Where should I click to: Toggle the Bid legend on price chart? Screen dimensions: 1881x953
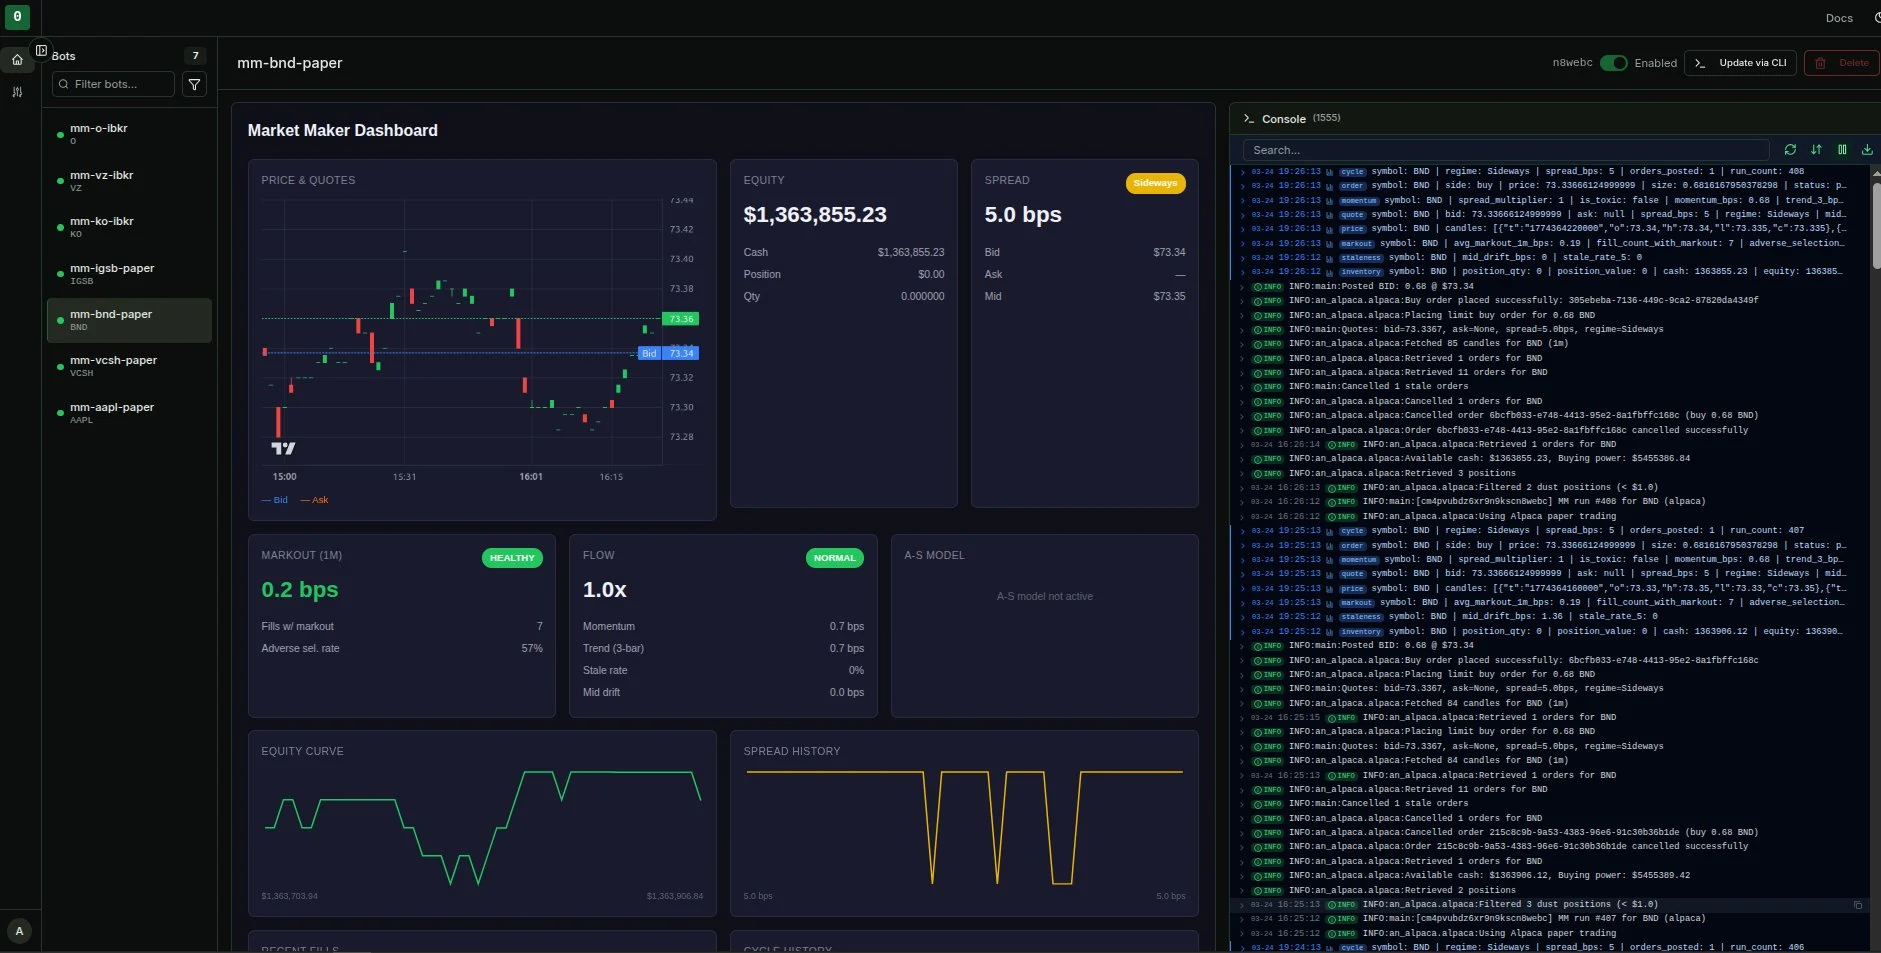point(275,500)
